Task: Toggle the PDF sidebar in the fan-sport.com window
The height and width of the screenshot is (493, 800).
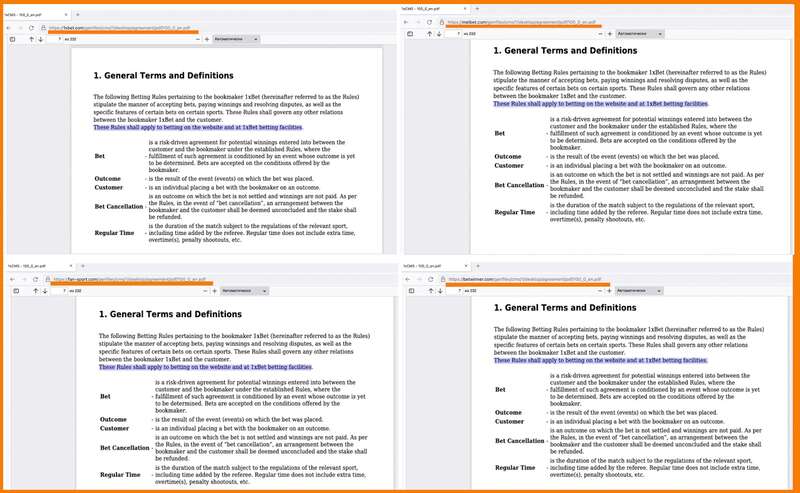Action: (x=17, y=290)
